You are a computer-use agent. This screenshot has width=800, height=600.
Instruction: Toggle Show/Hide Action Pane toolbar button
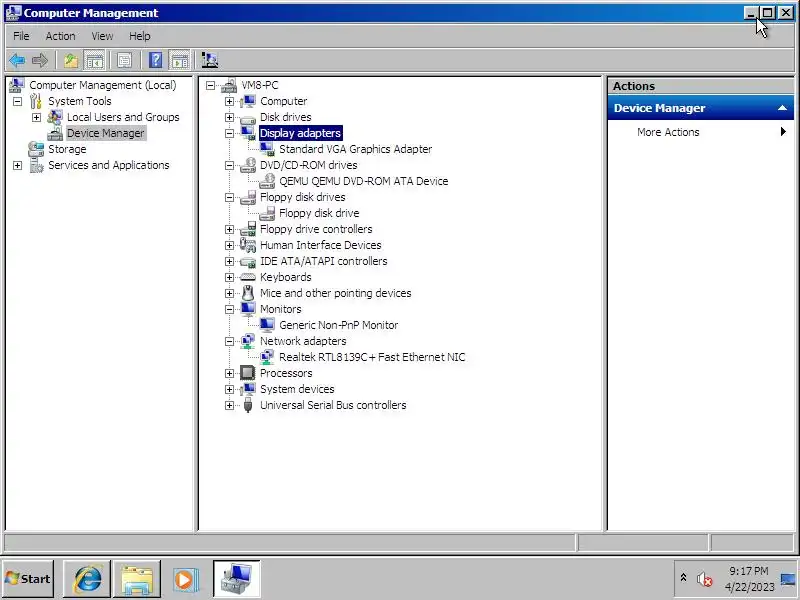[180, 60]
